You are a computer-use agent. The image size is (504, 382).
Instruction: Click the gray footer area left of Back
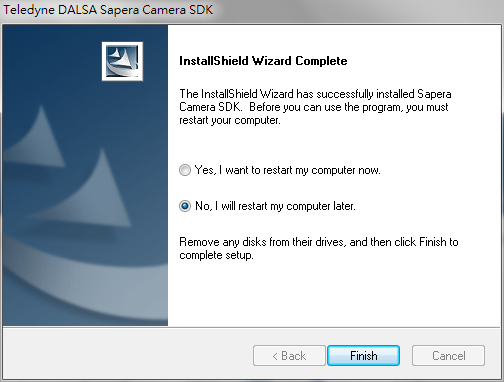127,355
